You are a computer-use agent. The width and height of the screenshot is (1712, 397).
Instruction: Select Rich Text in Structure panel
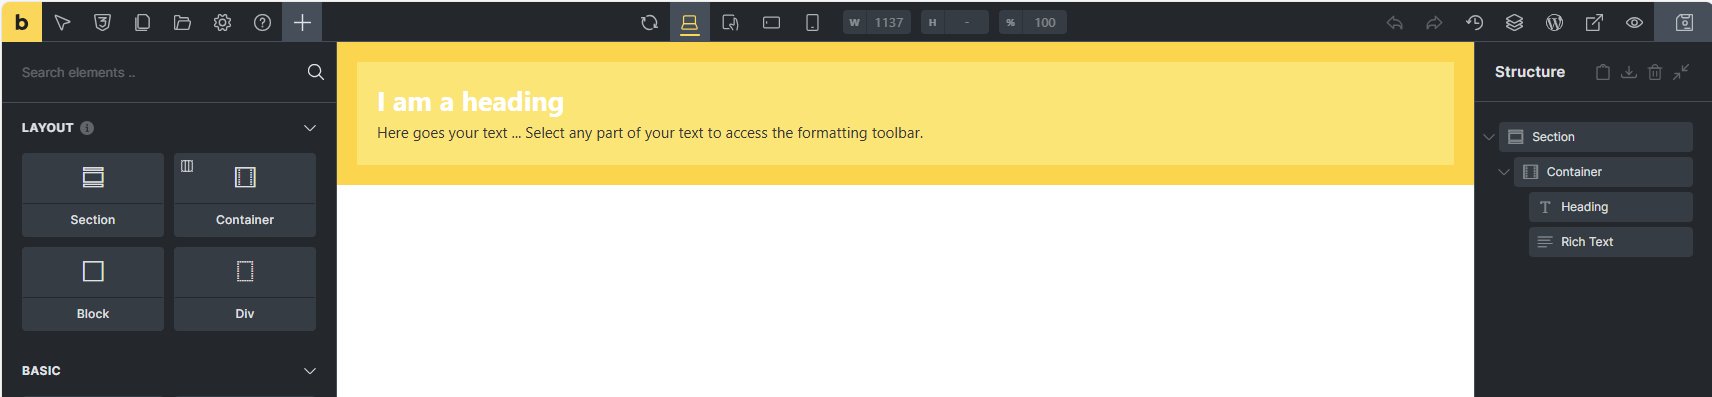1610,242
